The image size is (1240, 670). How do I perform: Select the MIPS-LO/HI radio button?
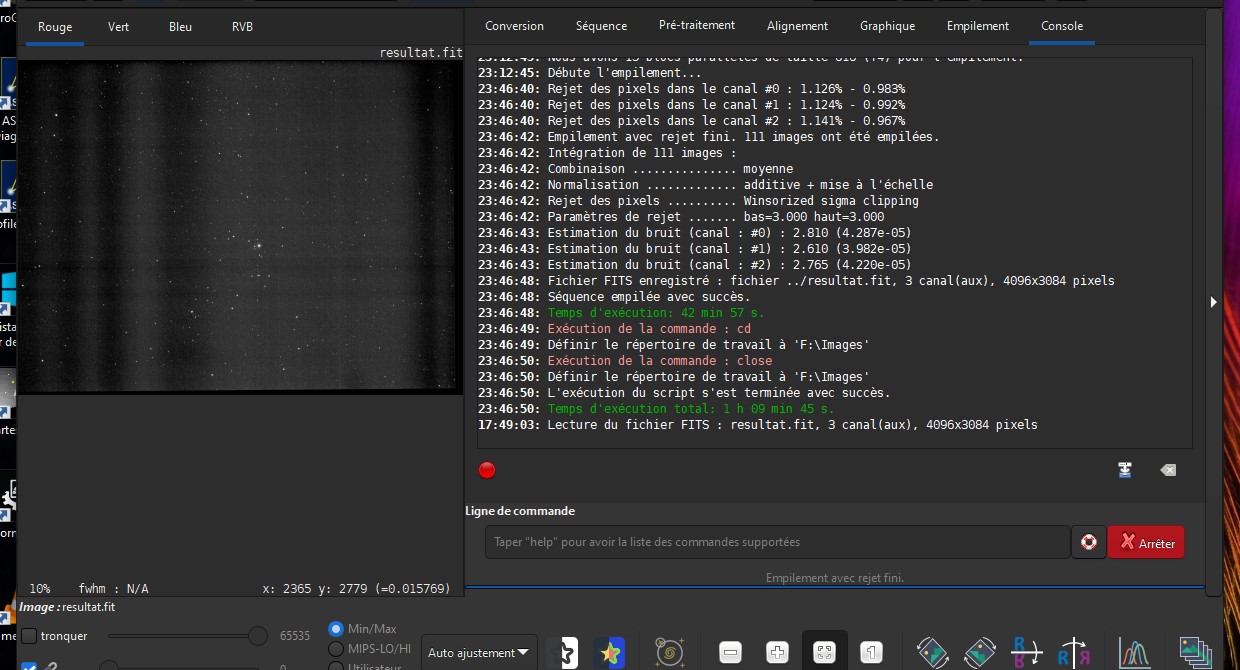(336, 649)
